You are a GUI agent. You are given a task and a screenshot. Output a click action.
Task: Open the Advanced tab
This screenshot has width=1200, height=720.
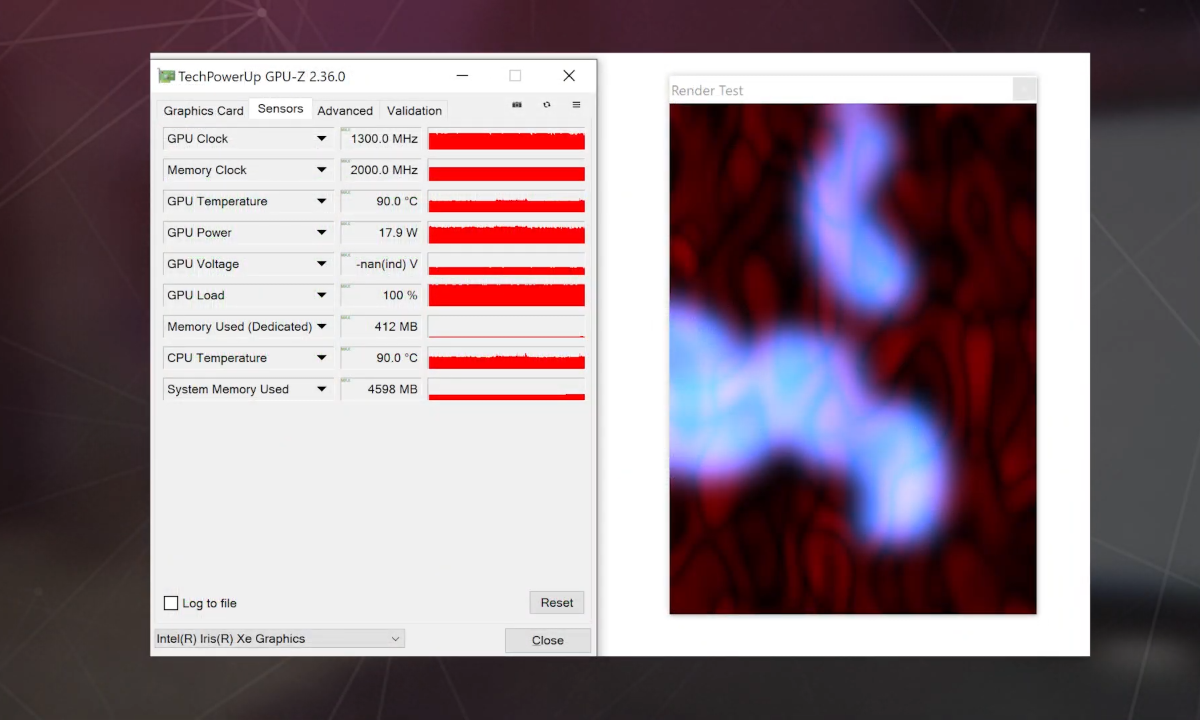click(345, 111)
